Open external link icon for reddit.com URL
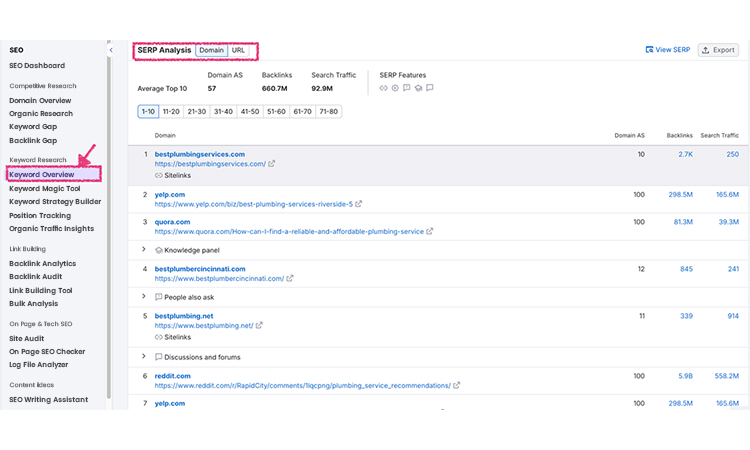750x450 pixels. tap(457, 385)
